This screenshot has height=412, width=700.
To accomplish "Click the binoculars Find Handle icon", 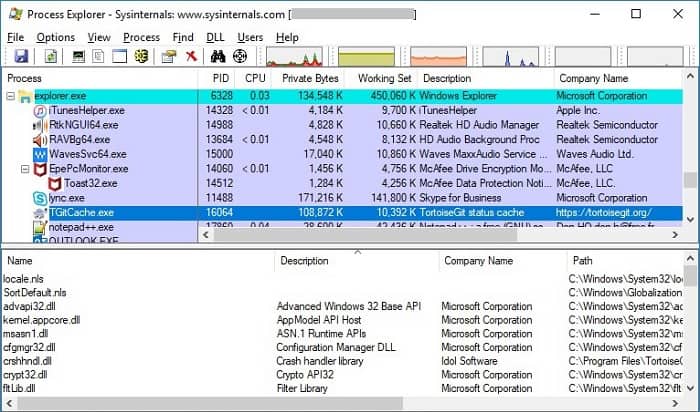I will 218,56.
